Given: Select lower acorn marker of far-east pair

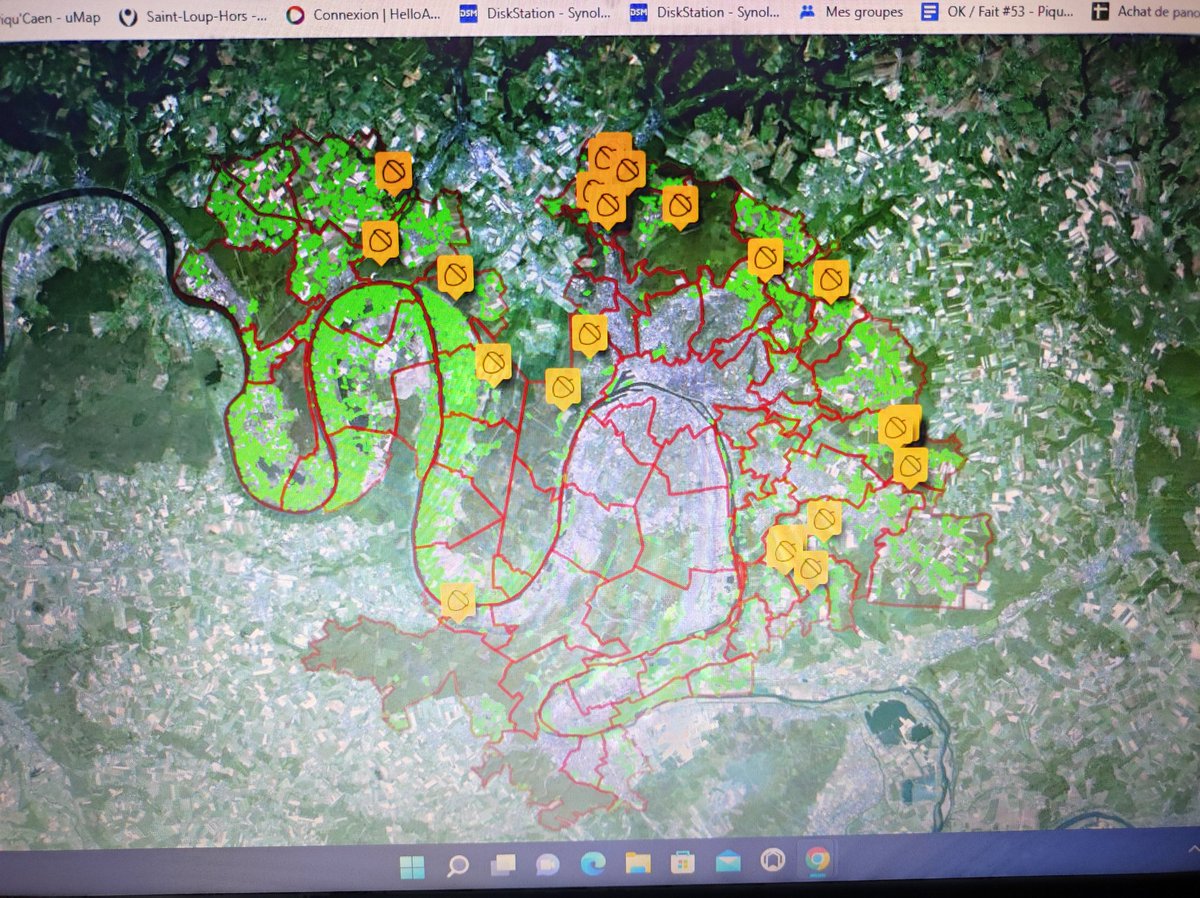Looking at the screenshot, I should 910,467.
